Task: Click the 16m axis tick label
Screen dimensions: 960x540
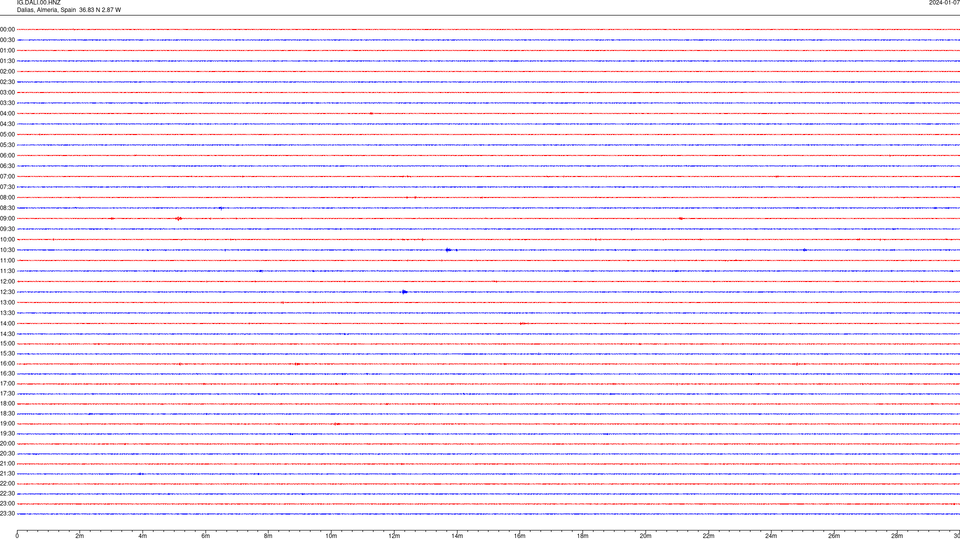Action: click(520, 536)
